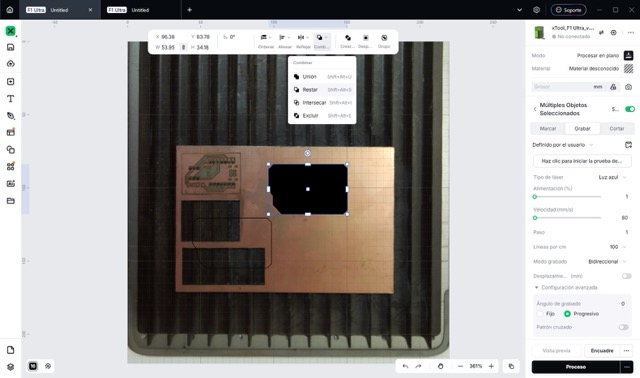The width and height of the screenshot is (640, 378).
Task: Choose Unión from Combinar menu
Action: tap(322, 77)
